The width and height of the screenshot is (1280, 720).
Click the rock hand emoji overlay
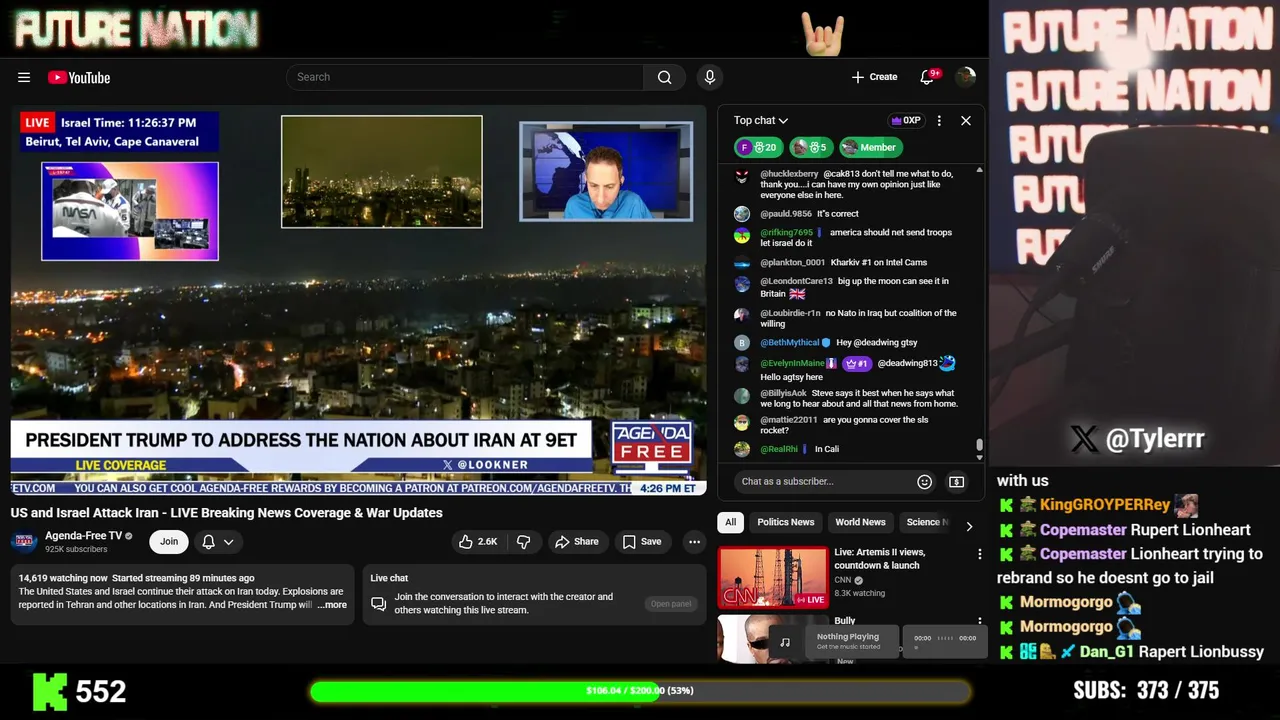[823, 34]
